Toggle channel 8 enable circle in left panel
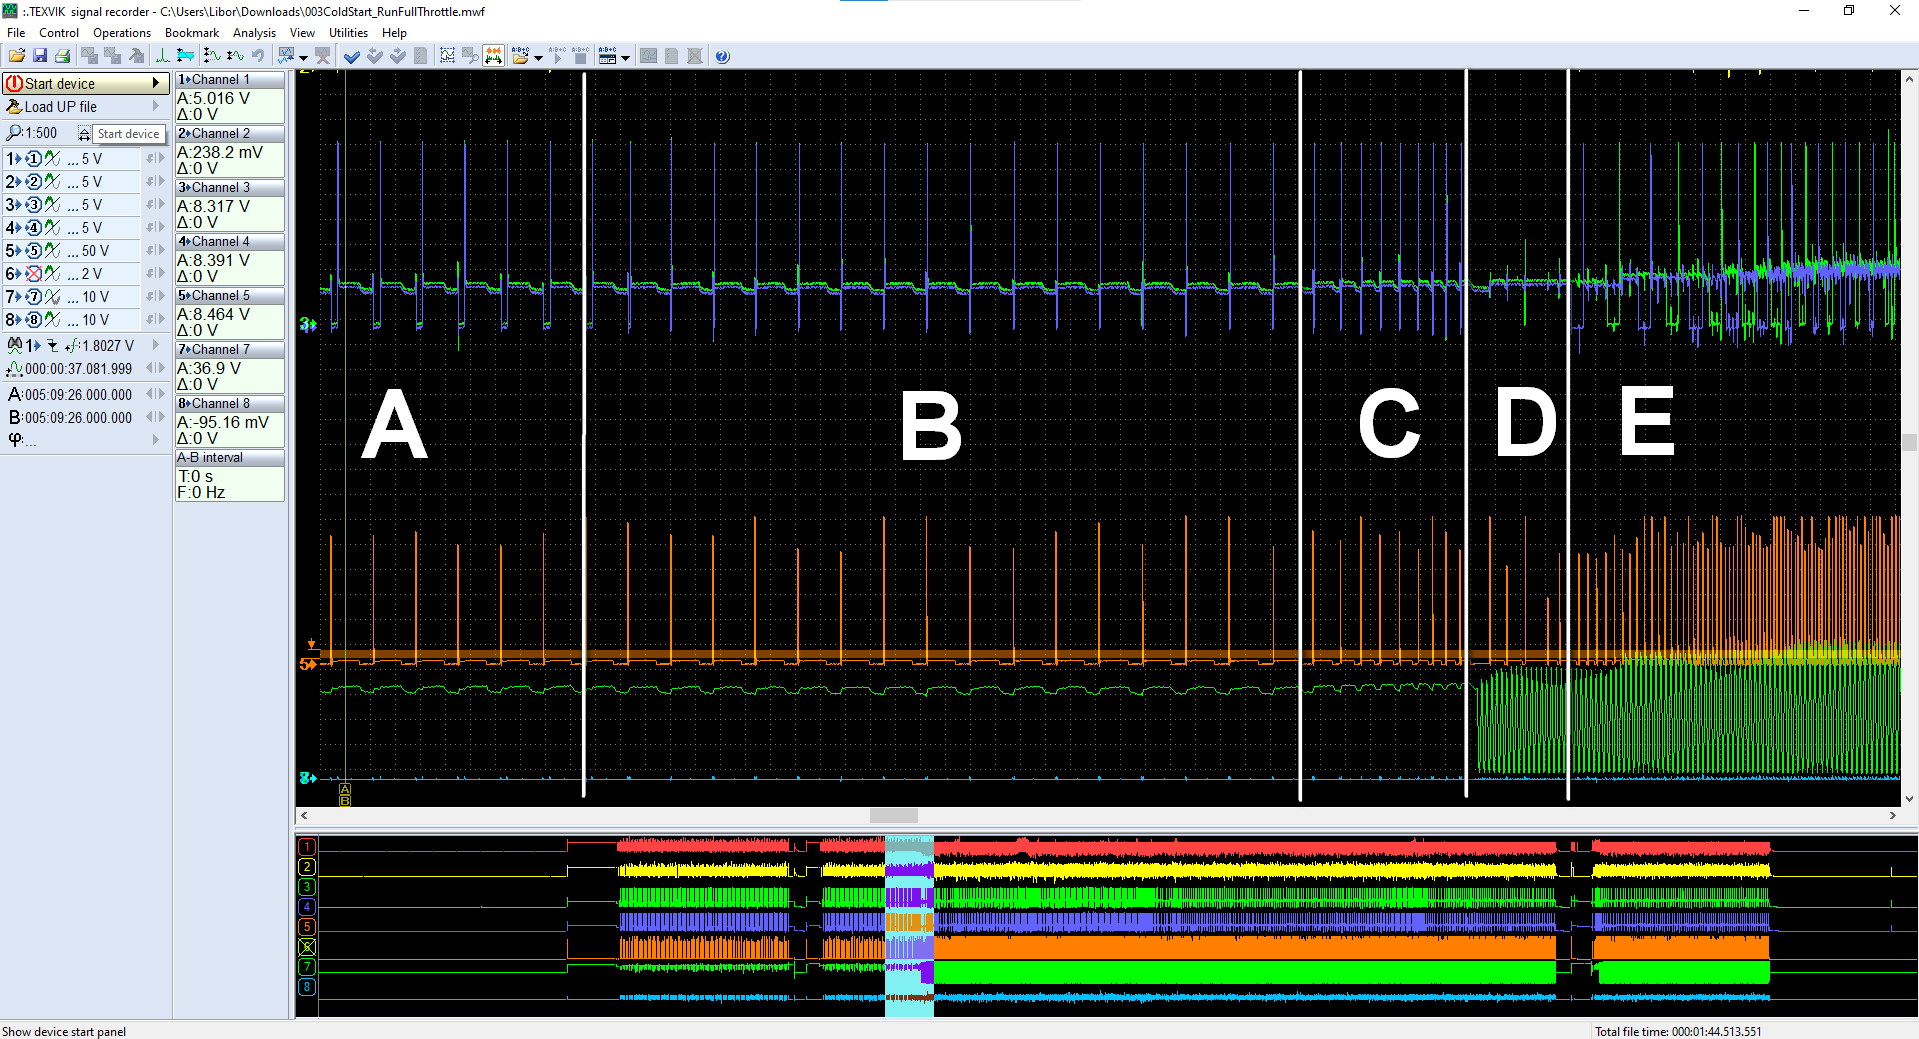This screenshot has height=1039, width=1919. pyautogui.click(x=33, y=320)
